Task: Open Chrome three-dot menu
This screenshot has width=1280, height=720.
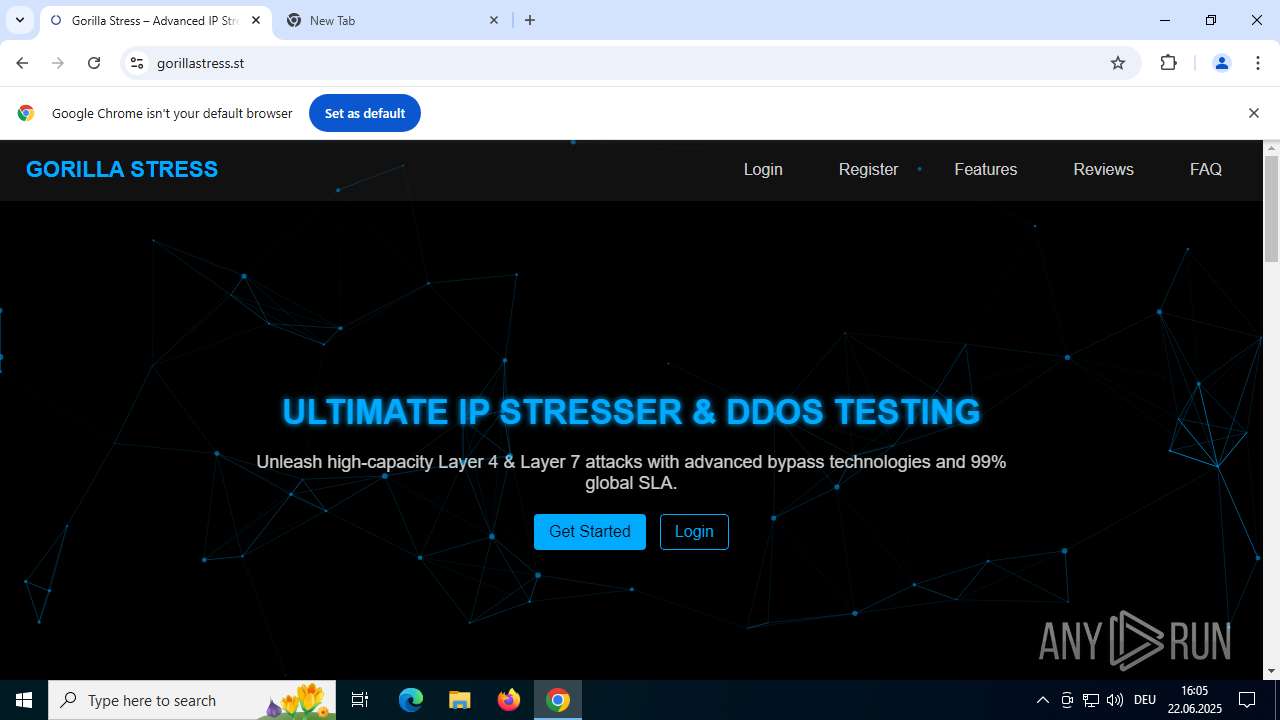Action: pos(1258,63)
